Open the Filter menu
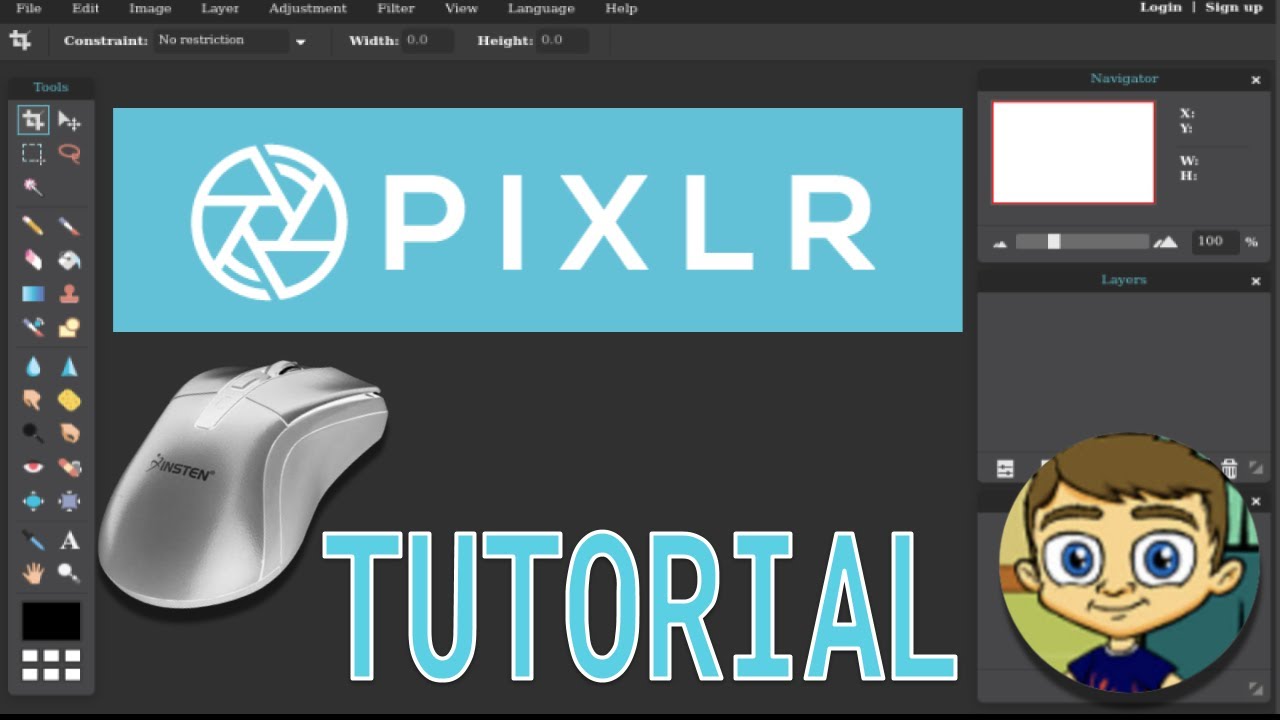This screenshot has height=720, width=1280. 396,8
